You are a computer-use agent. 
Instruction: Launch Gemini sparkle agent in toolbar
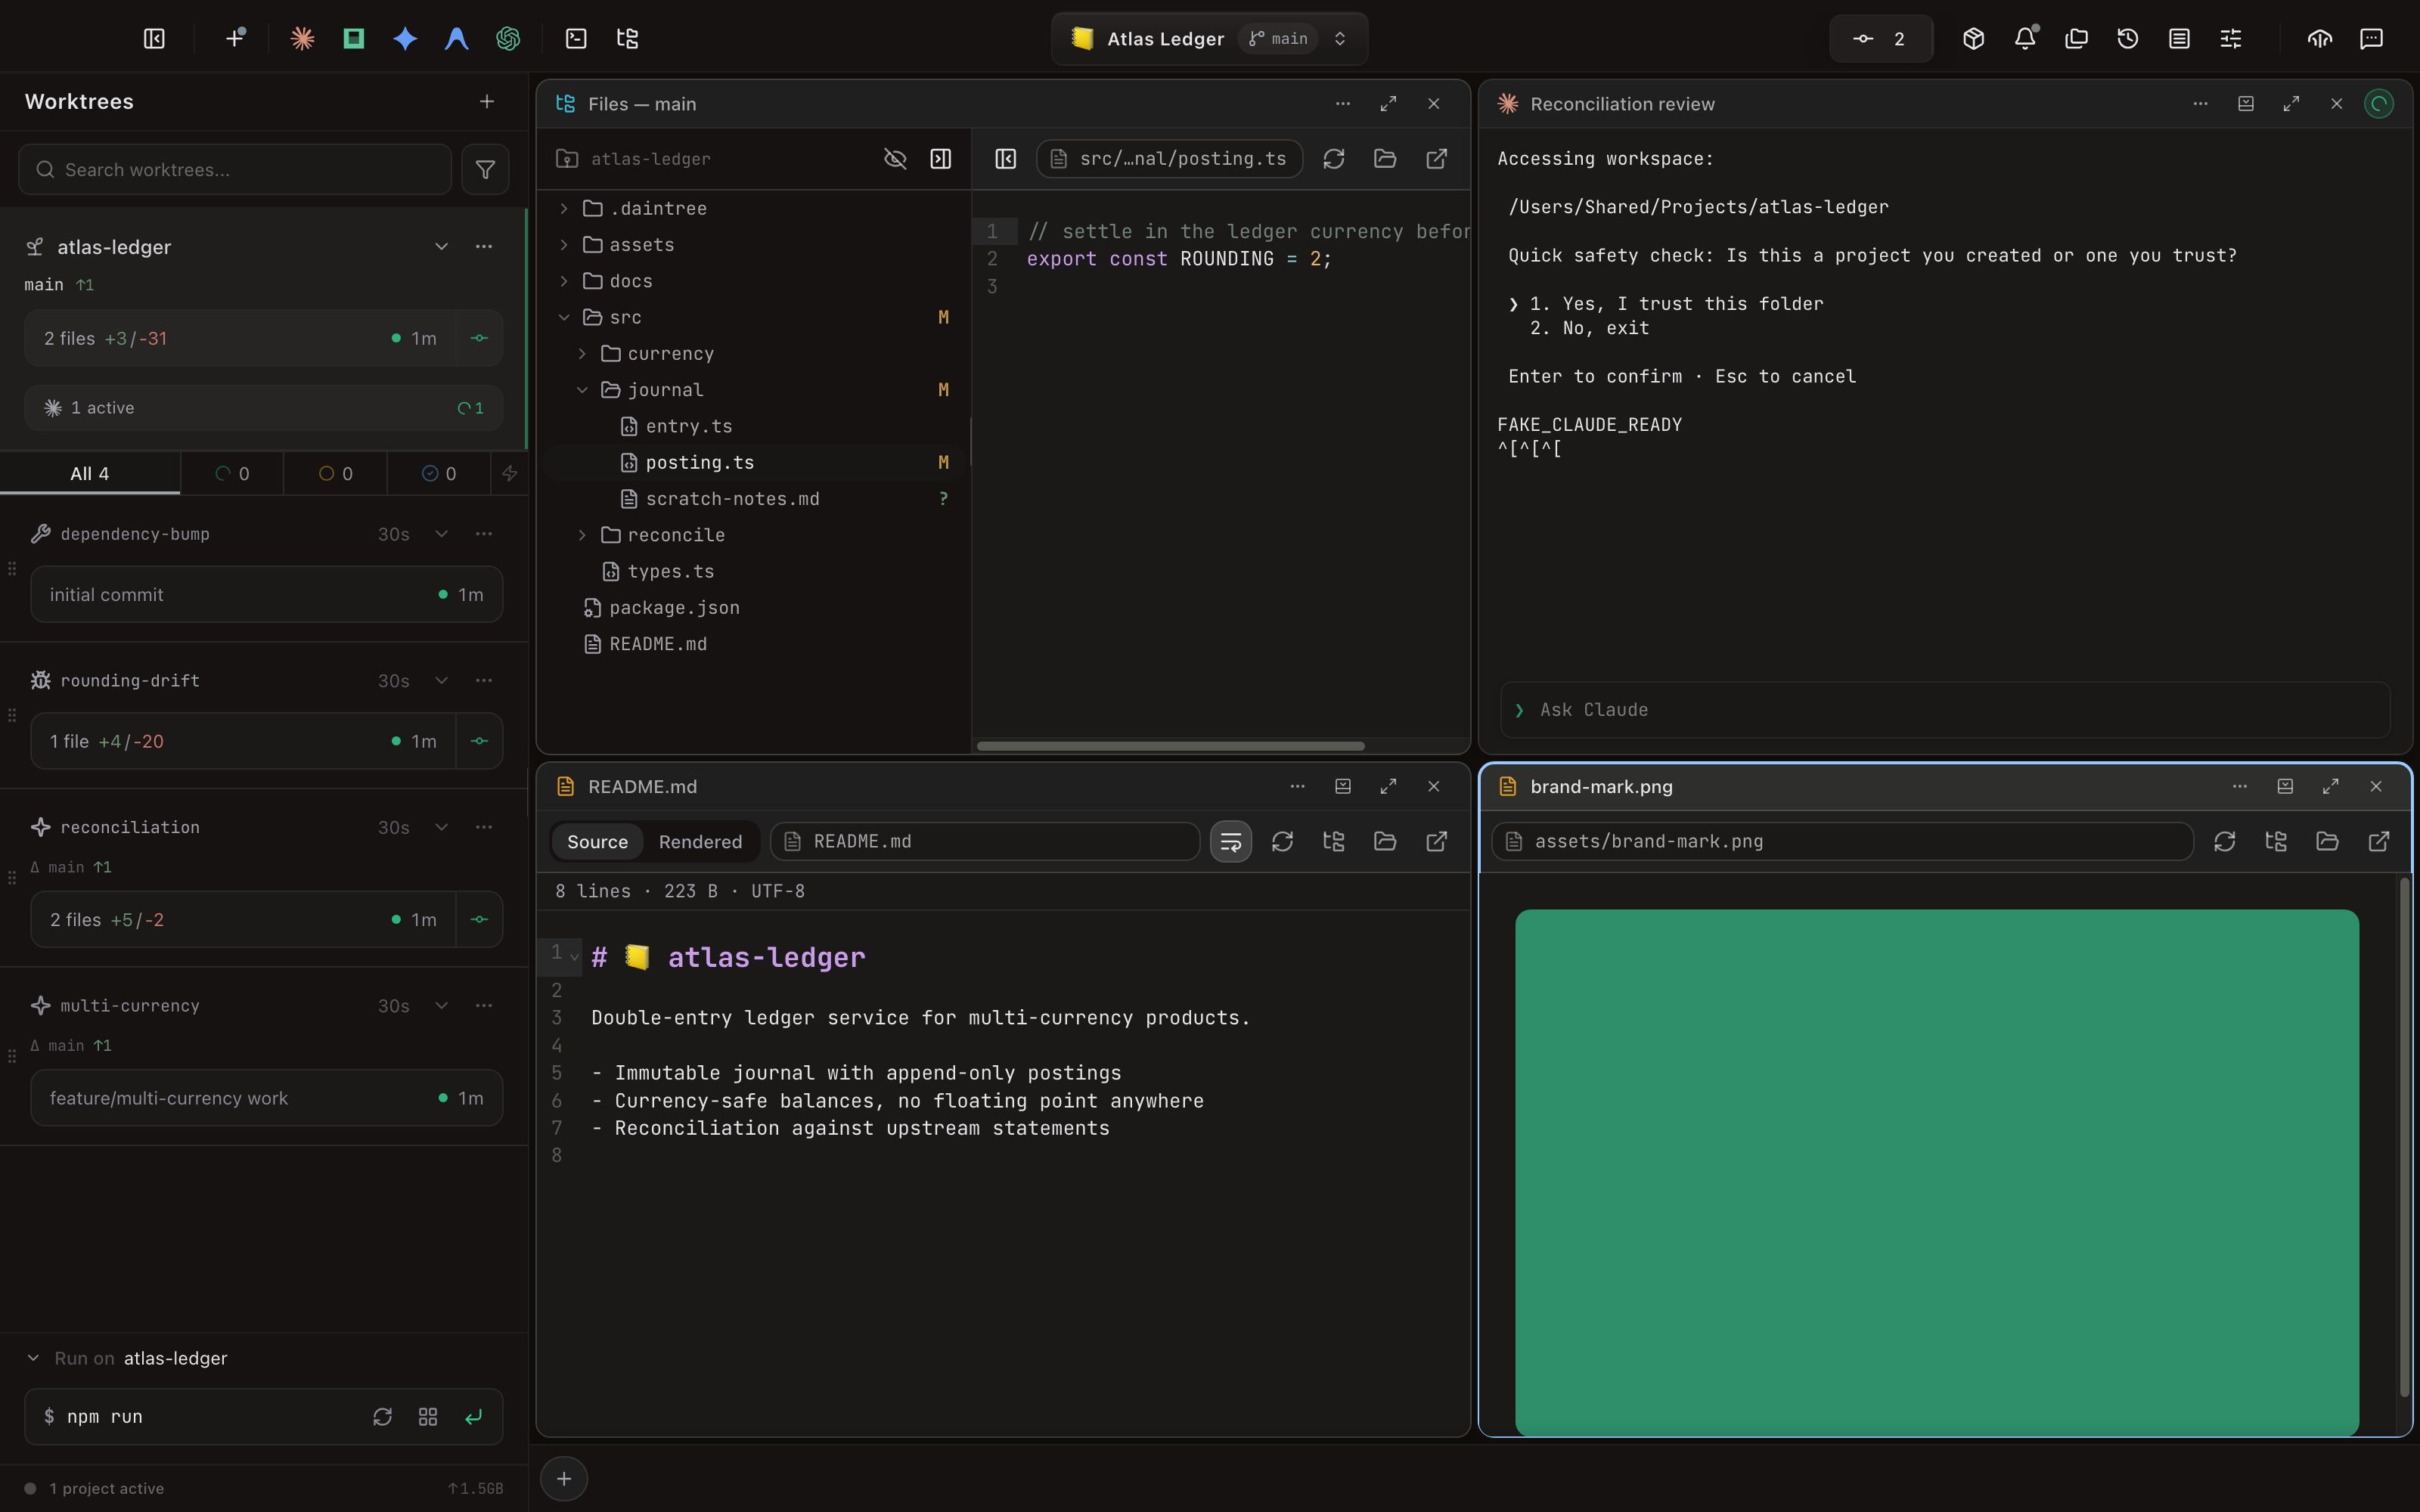click(405, 38)
